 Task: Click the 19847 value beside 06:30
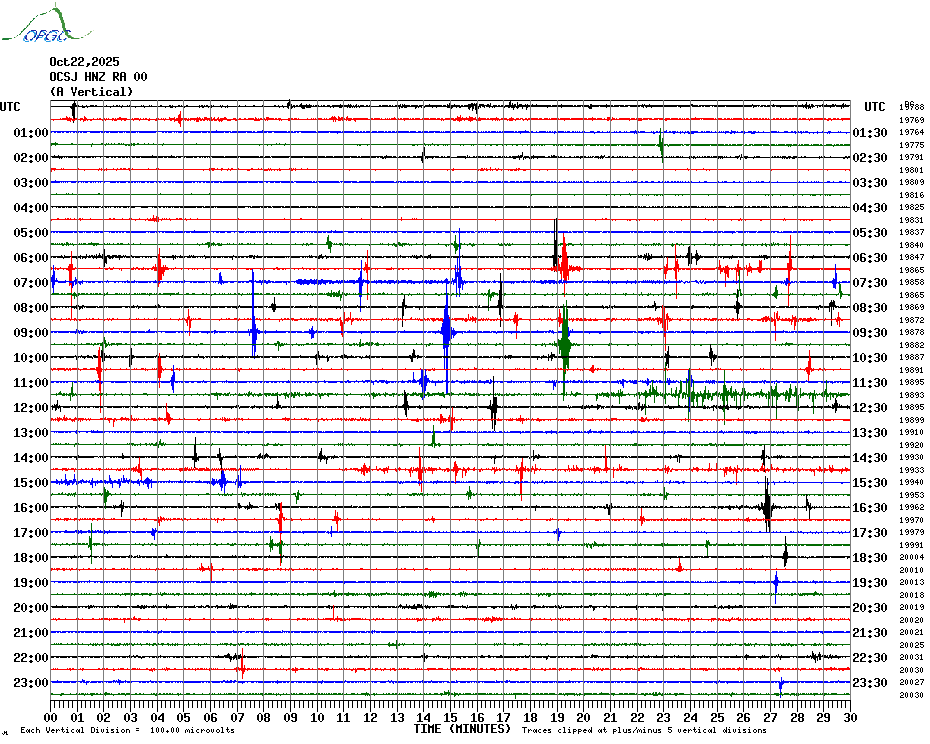coord(911,257)
